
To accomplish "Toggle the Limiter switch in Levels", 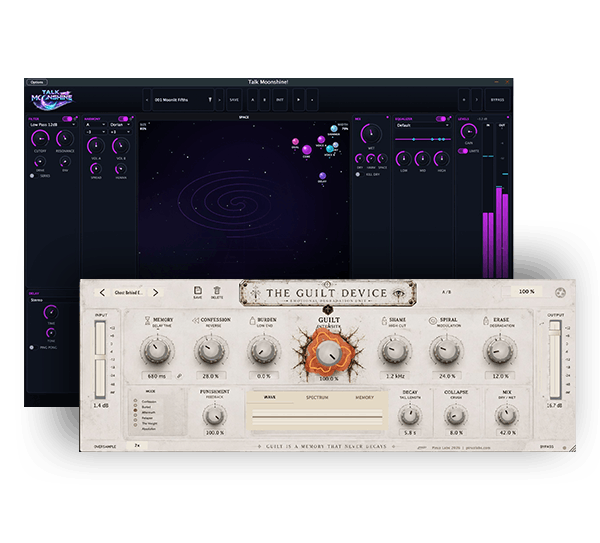I will (x=463, y=151).
